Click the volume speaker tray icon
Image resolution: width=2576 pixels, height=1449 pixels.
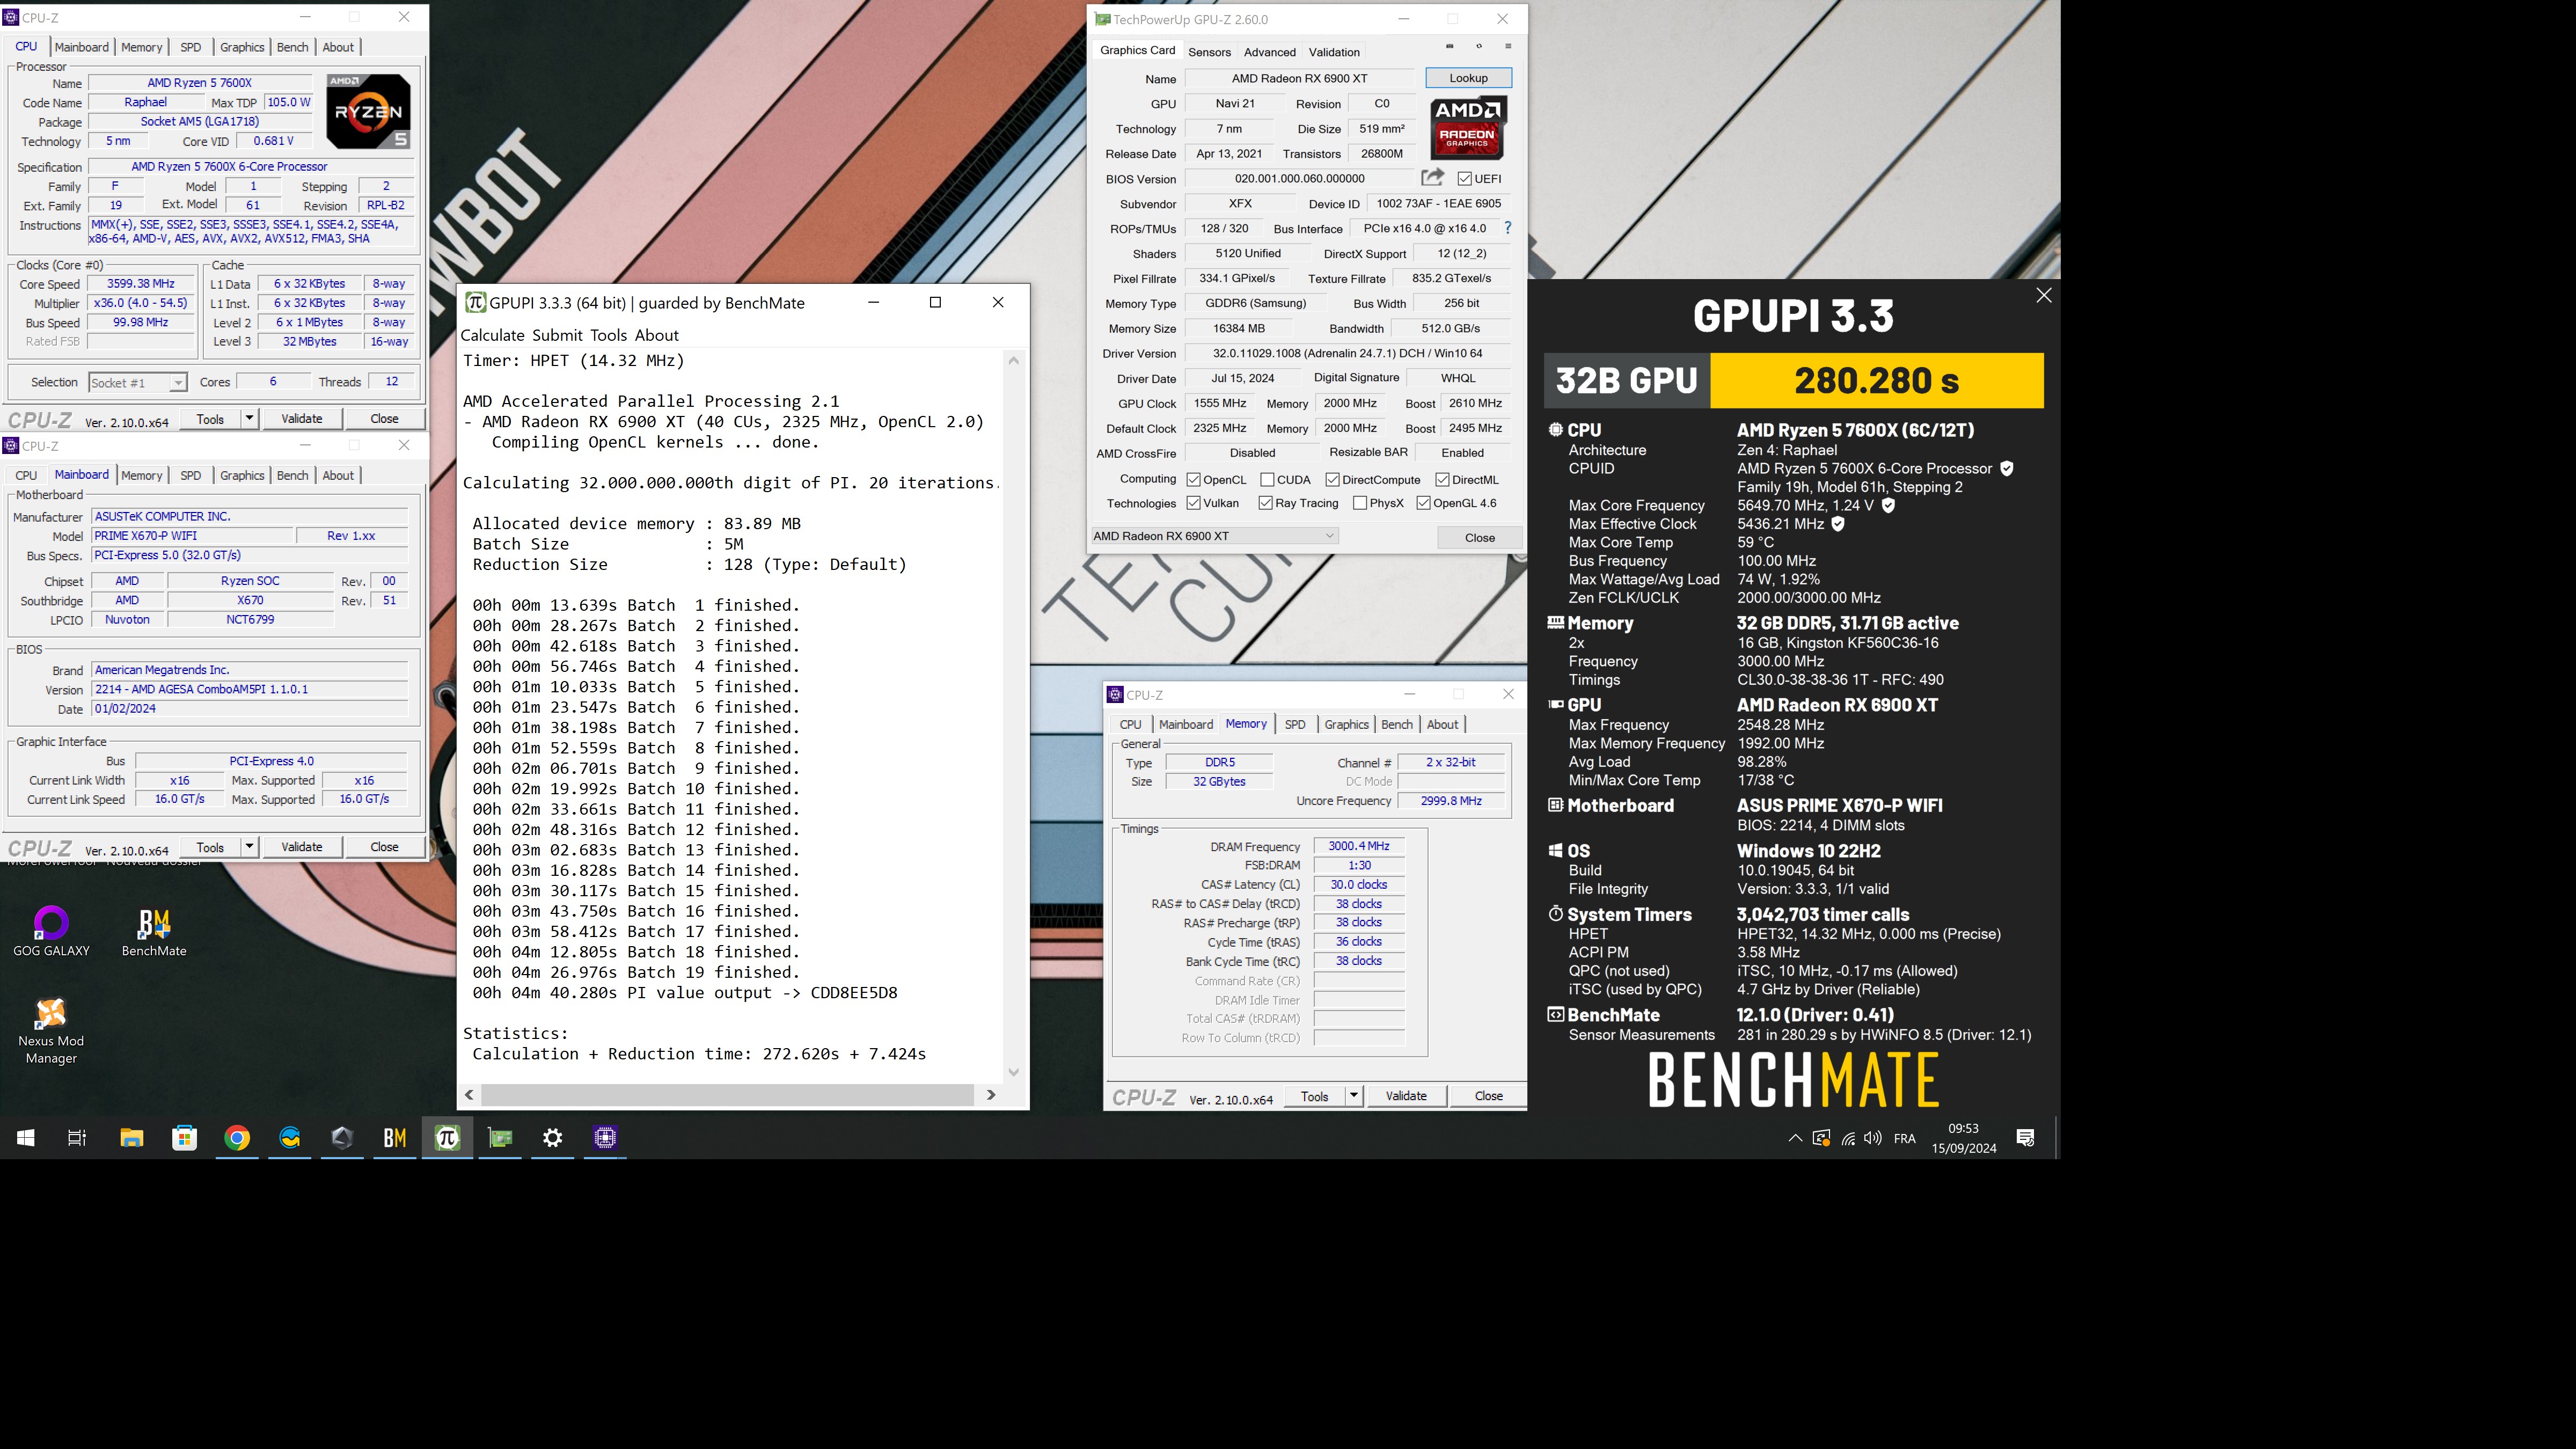tap(1873, 1138)
